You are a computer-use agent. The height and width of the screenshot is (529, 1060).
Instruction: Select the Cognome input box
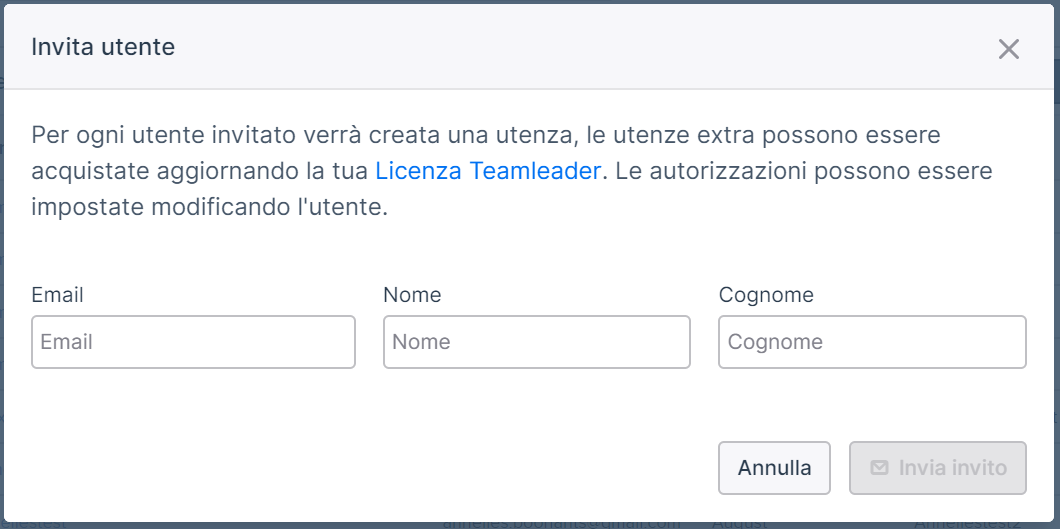872,342
